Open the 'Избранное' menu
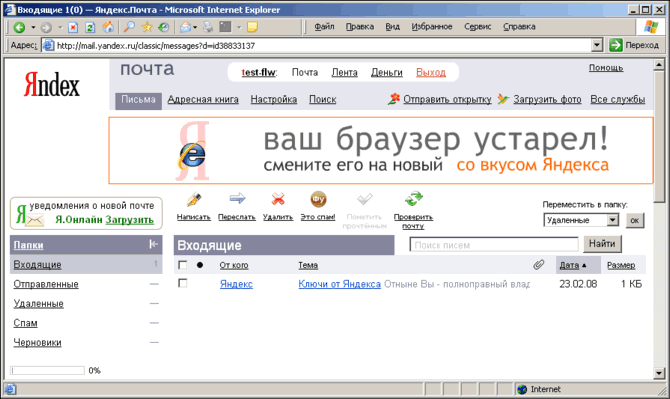The width and height of the screenshot is (670, 399). pos(432,26)
